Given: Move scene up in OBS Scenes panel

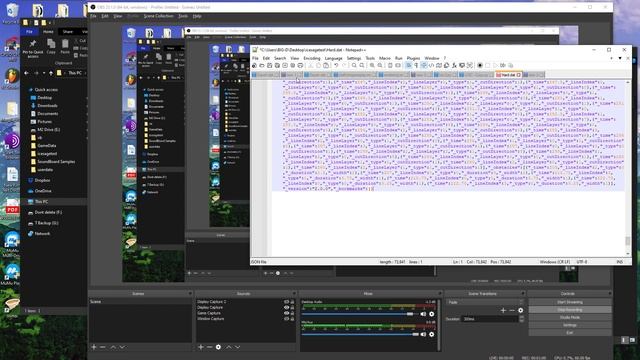Looking at the screenshot, I should pos(113,347).
